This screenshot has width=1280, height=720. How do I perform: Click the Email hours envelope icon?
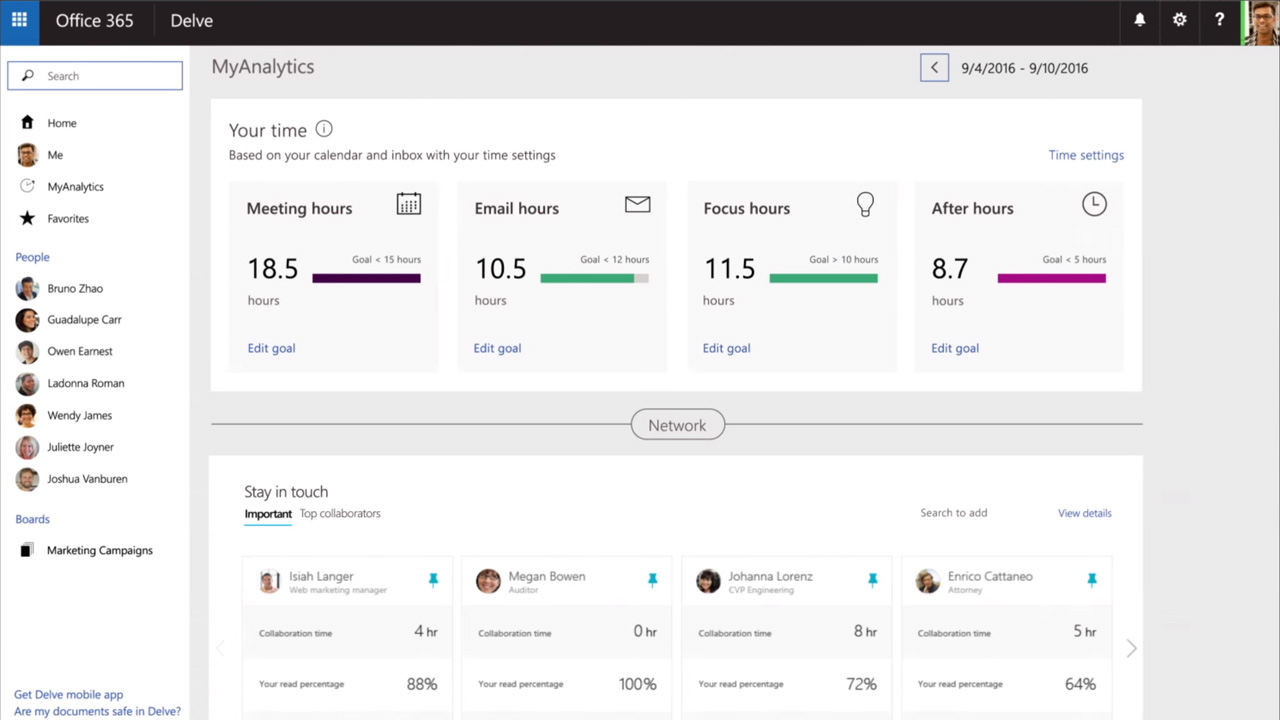click(637, 204)
